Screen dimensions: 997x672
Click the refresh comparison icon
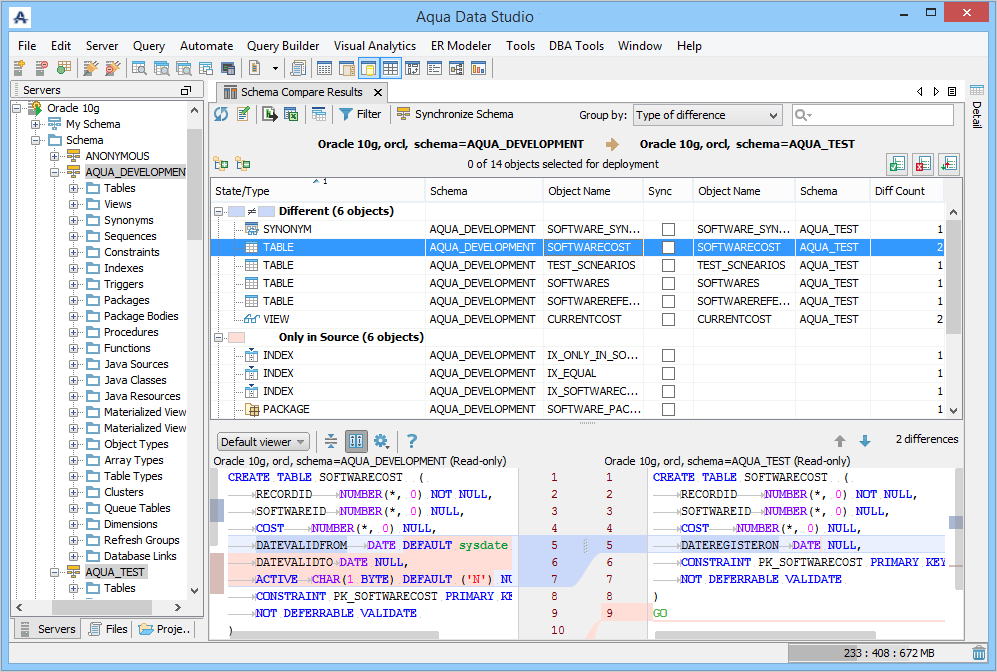tap(221, 115)
